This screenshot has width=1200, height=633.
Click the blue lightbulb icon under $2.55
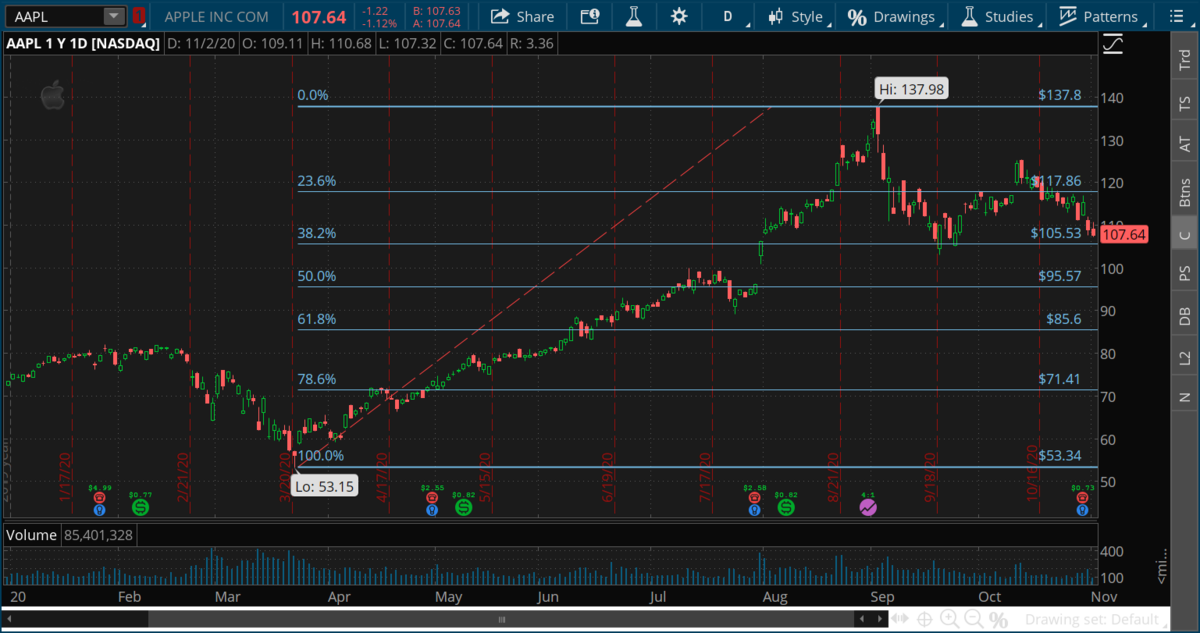pyautogui.click(x=431, y=510)
